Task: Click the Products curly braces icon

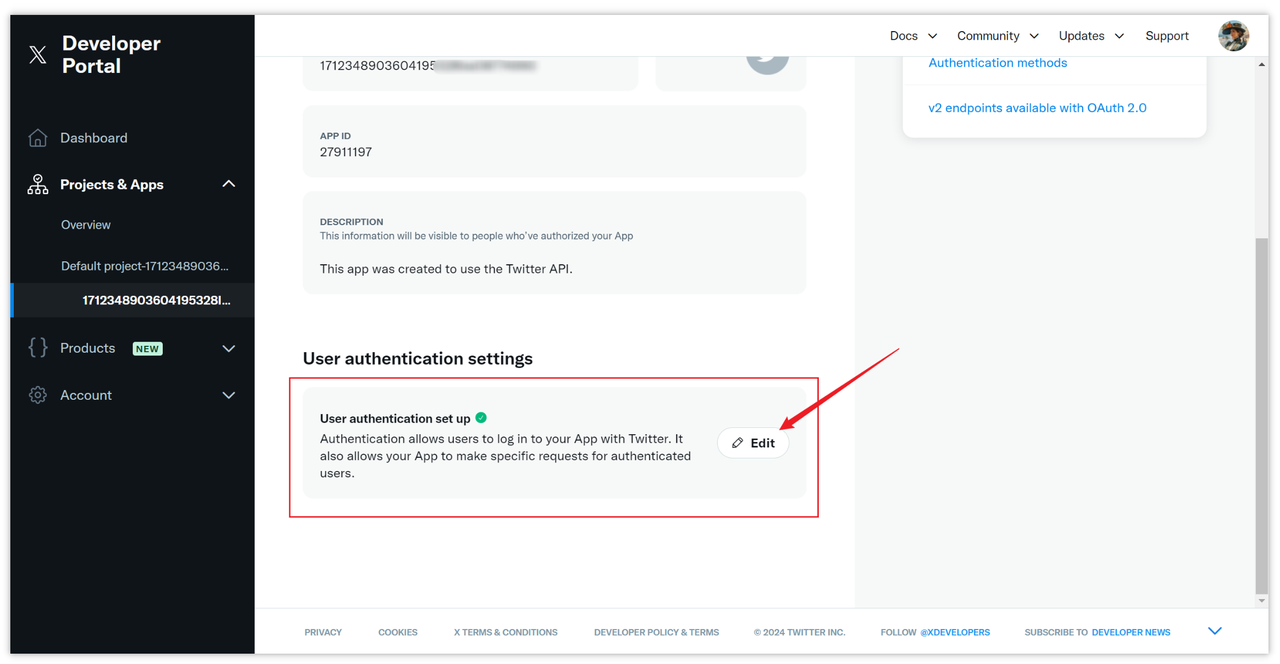Action: click(x=38, y=348)
